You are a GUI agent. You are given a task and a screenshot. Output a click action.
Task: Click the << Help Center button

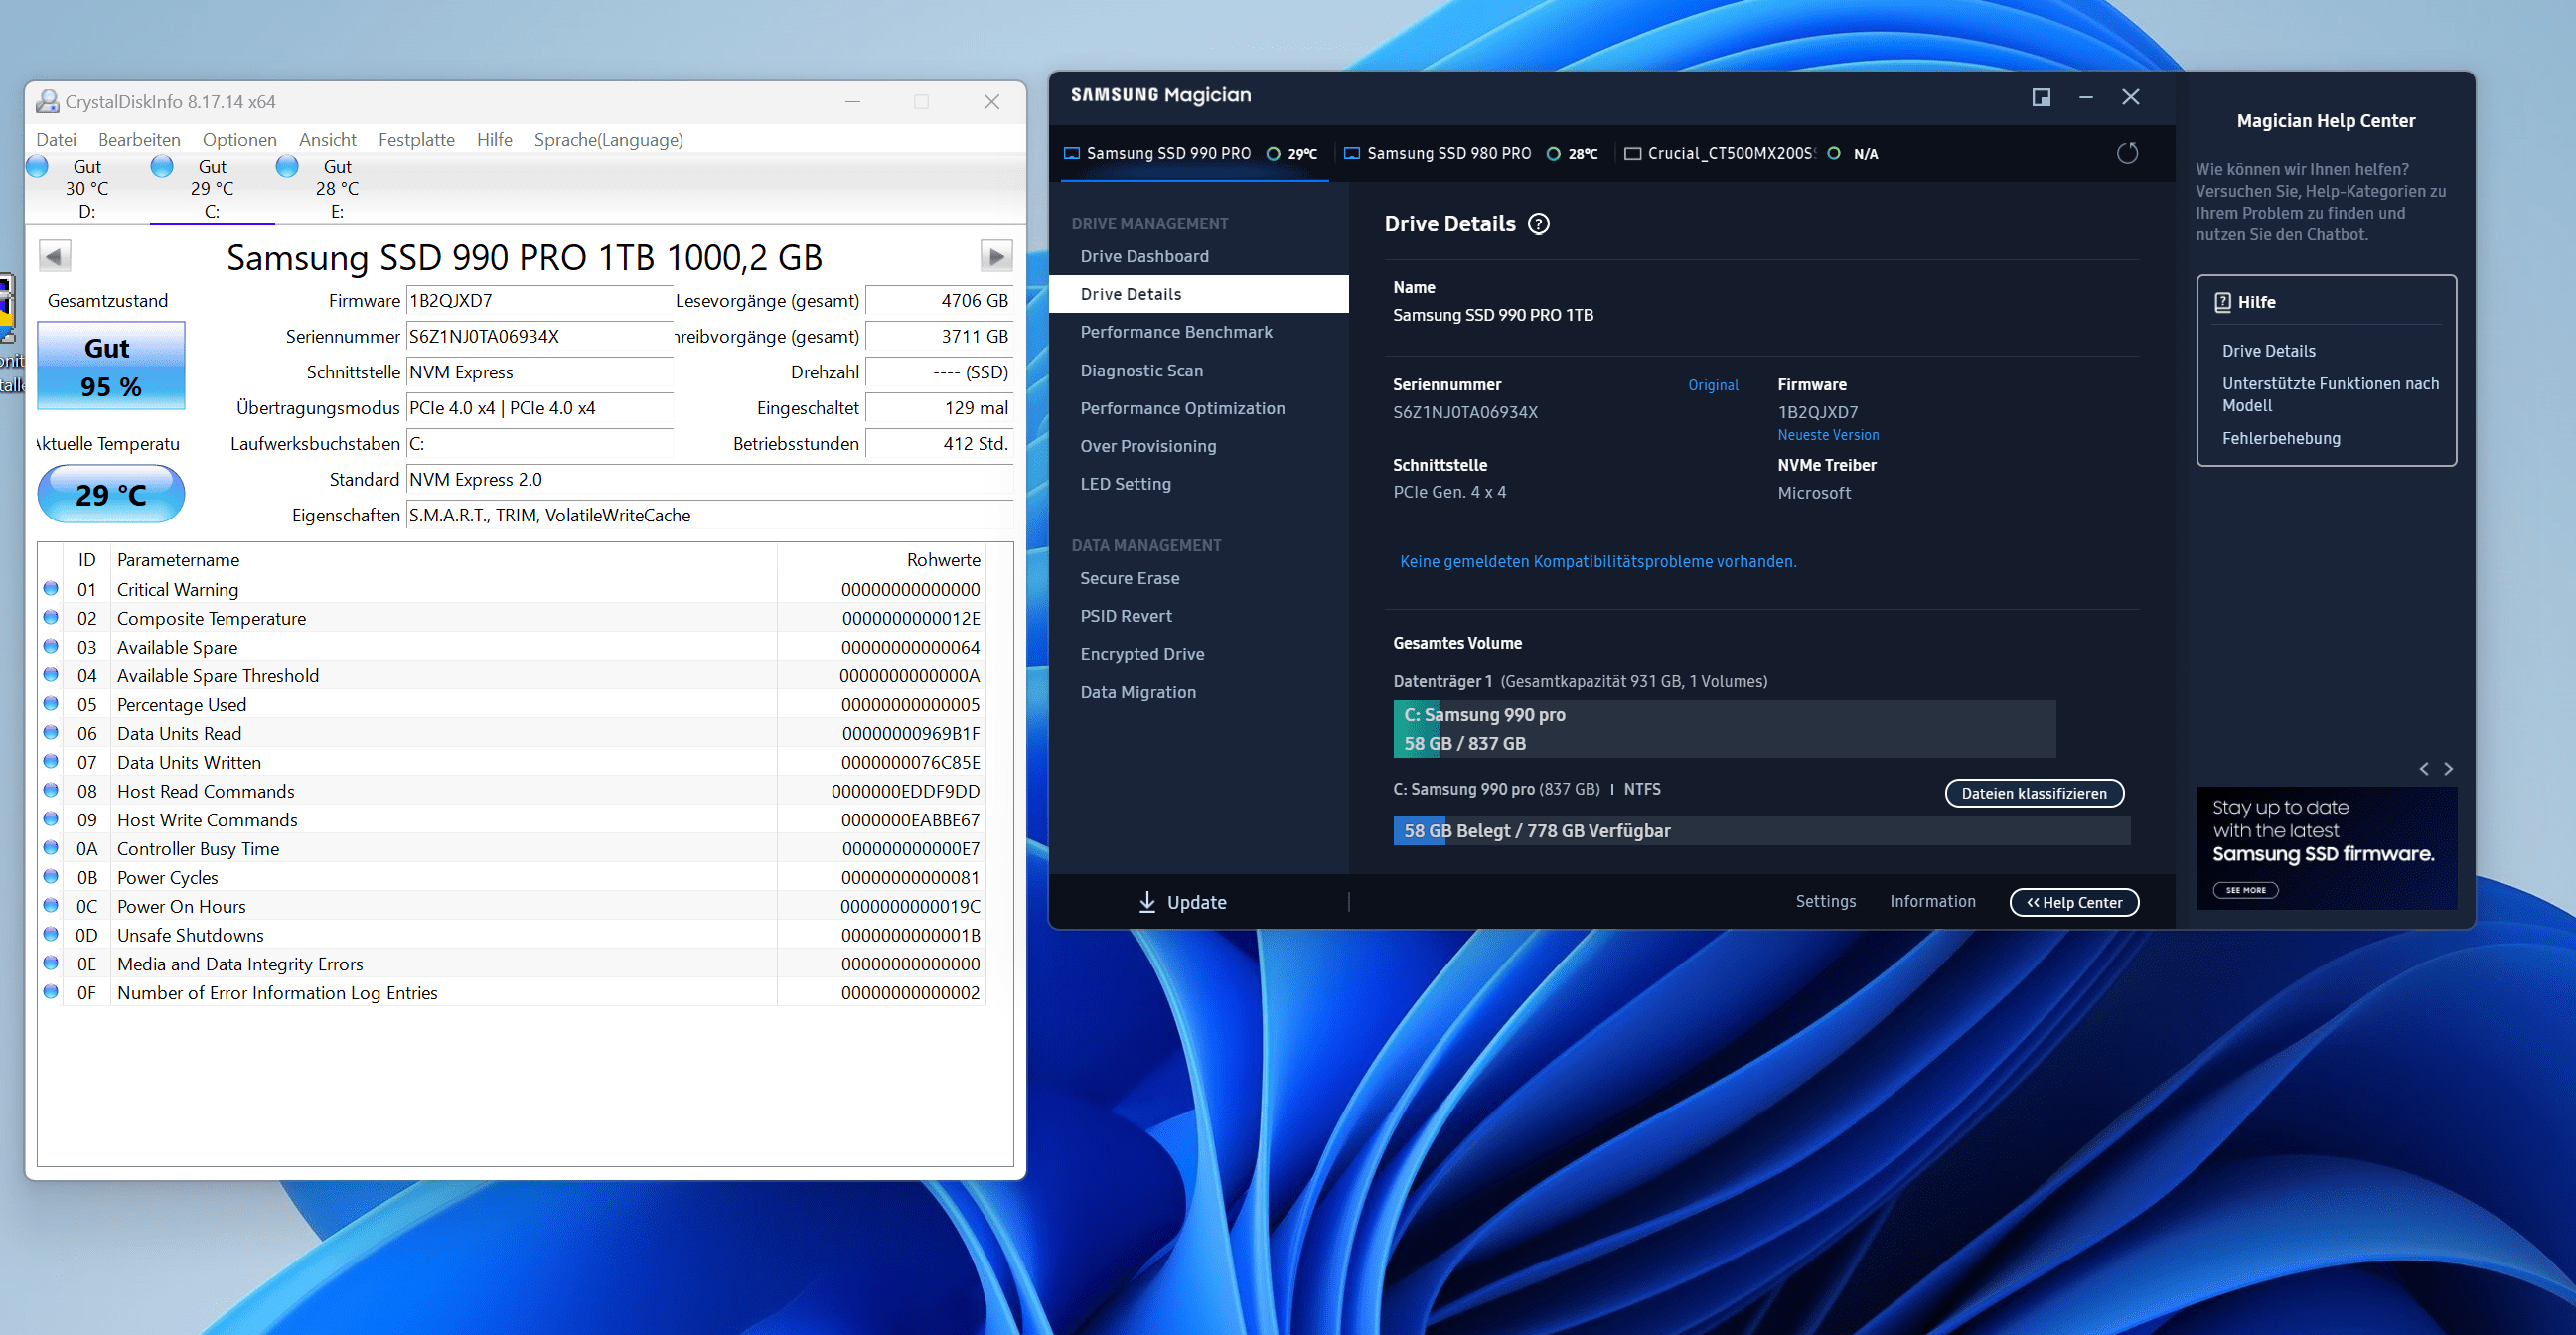[2074, 902]
